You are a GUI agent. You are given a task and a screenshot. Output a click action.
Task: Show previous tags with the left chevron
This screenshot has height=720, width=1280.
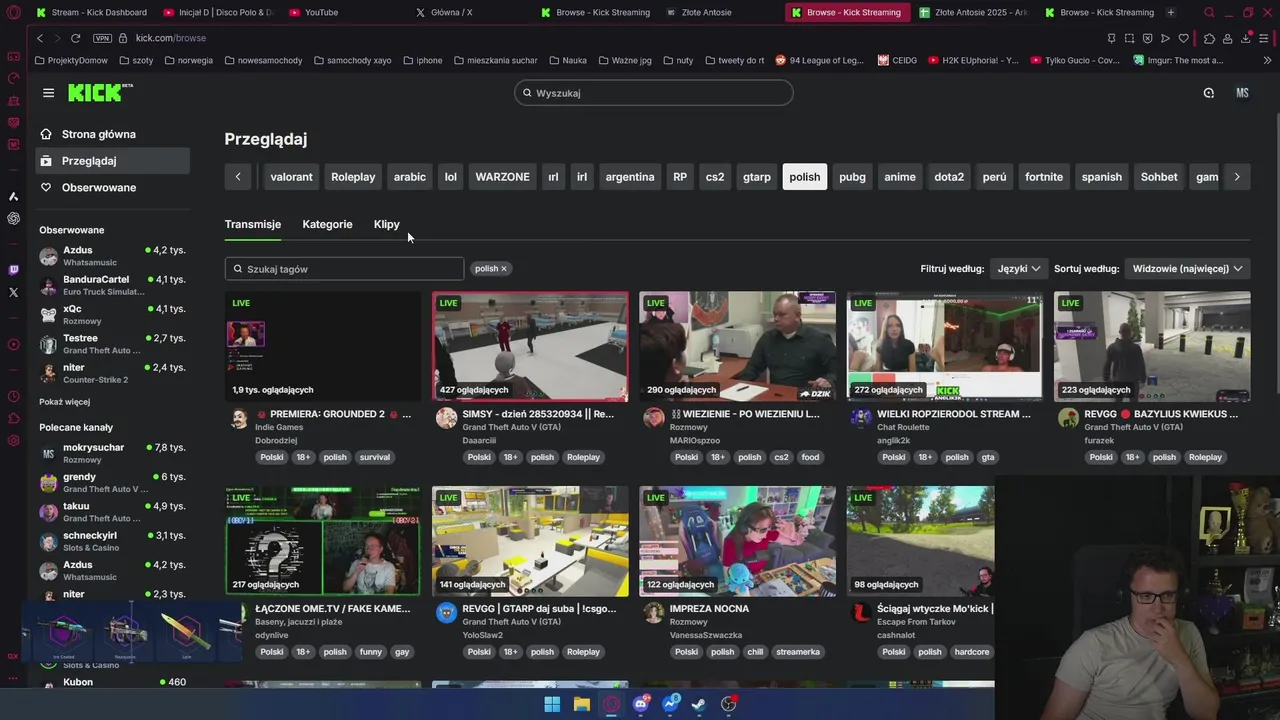[x=238, y=177]
